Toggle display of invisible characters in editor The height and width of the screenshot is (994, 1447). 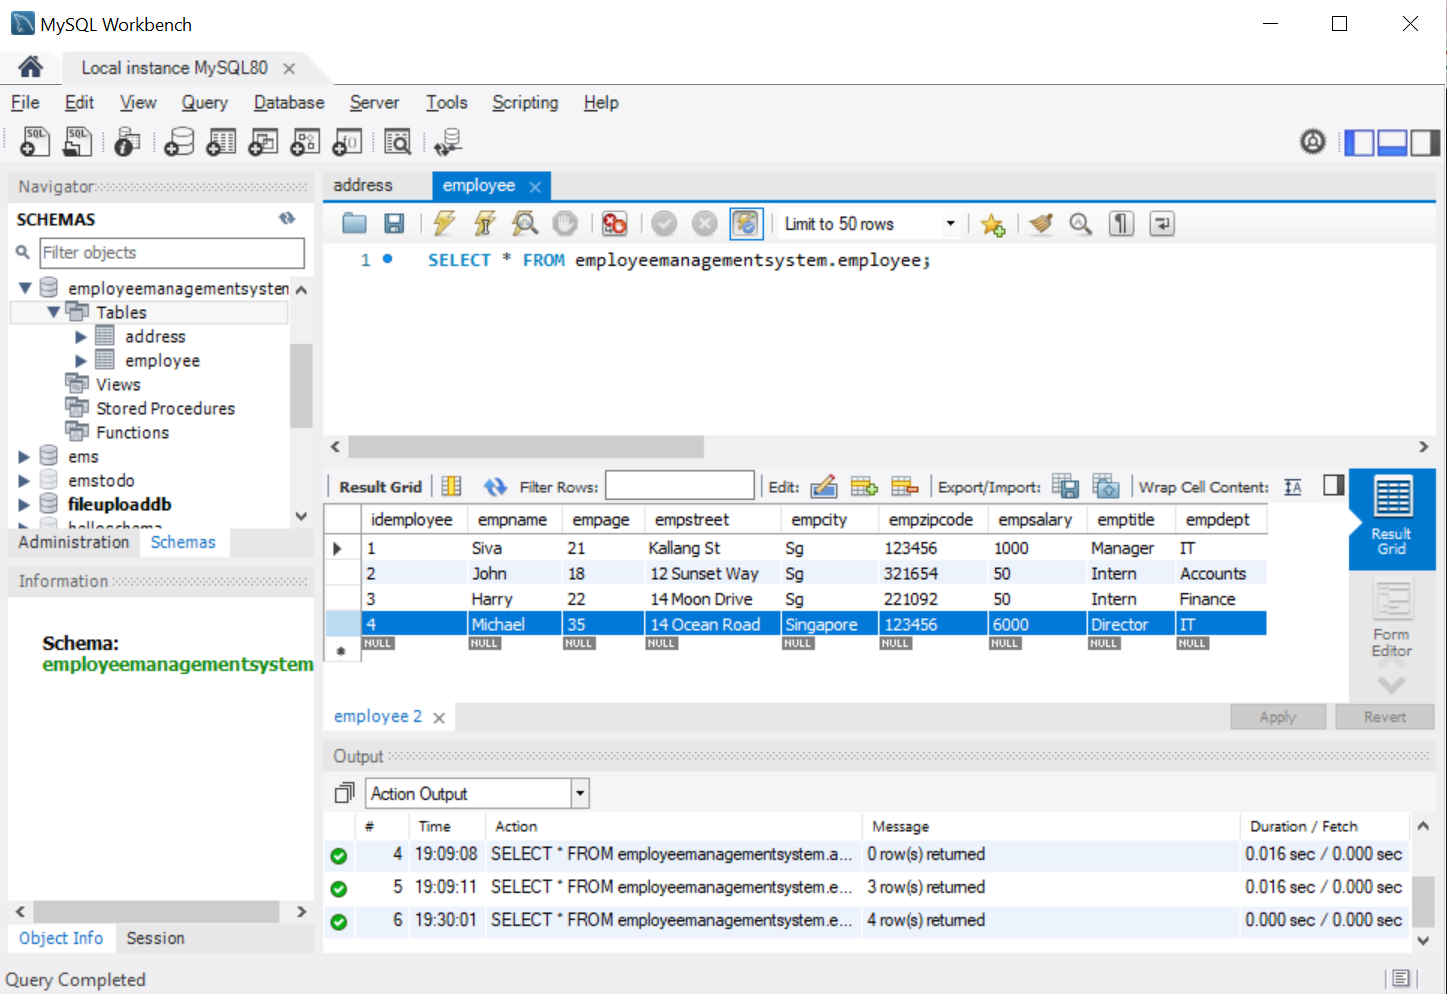click(x=1120, y=223)
